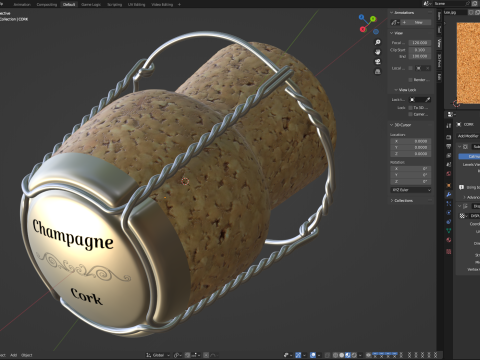This screenshot has height=360, width=480.
Task: Click Focal Length value field
Action: point(420,43)
